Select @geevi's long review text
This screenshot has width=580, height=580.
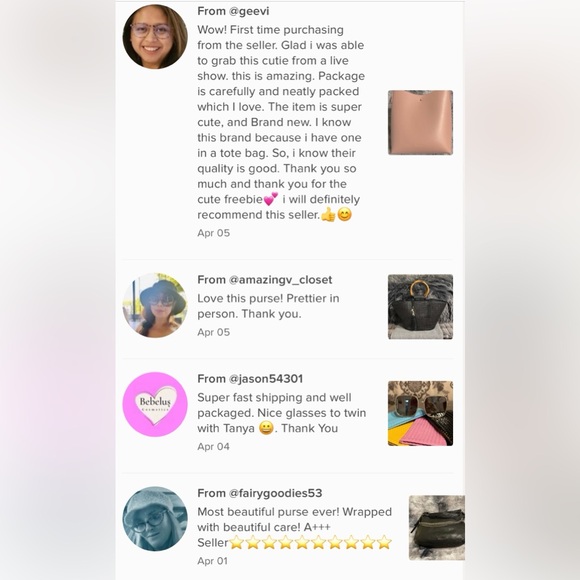tap(281, 122)
